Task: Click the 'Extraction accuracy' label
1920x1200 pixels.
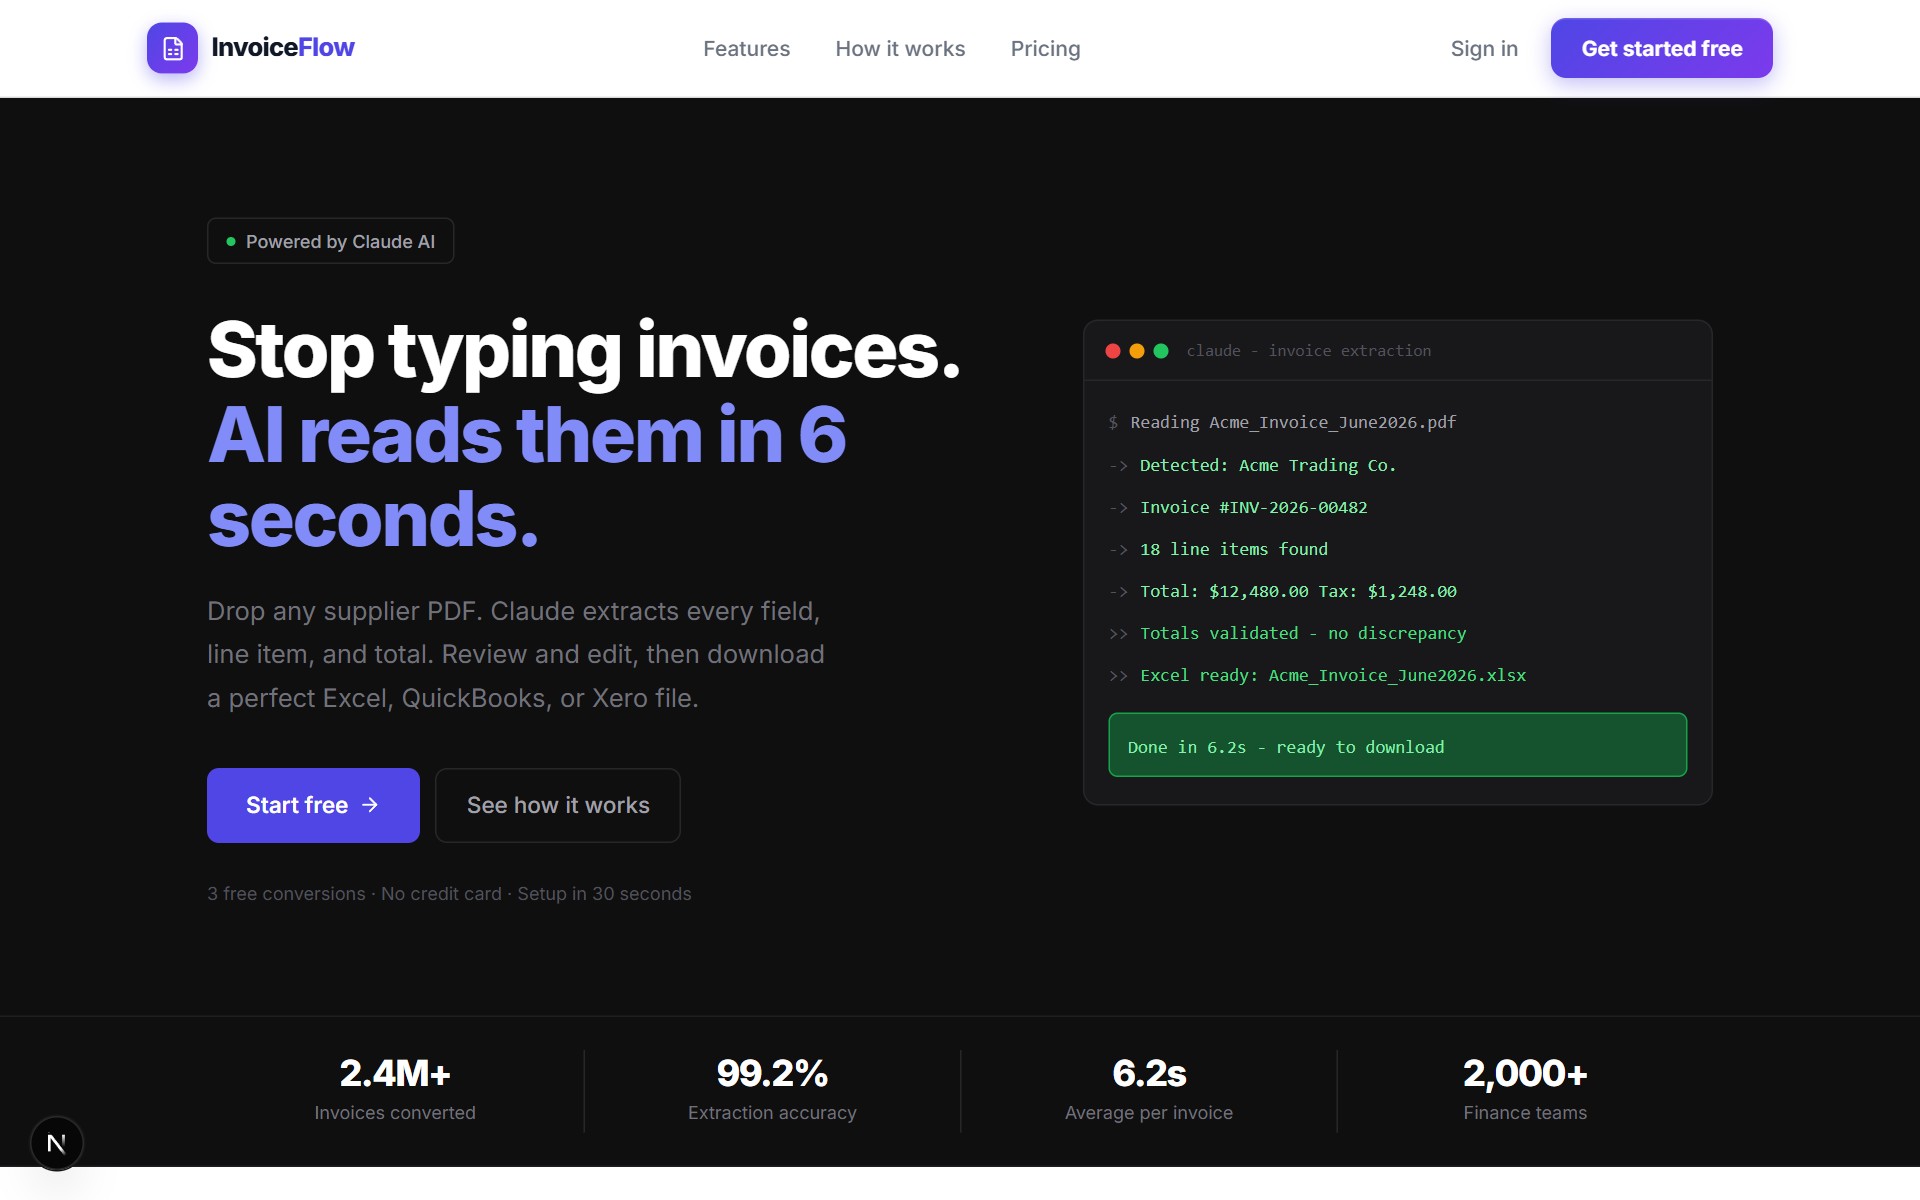Action: point(772,1113)
